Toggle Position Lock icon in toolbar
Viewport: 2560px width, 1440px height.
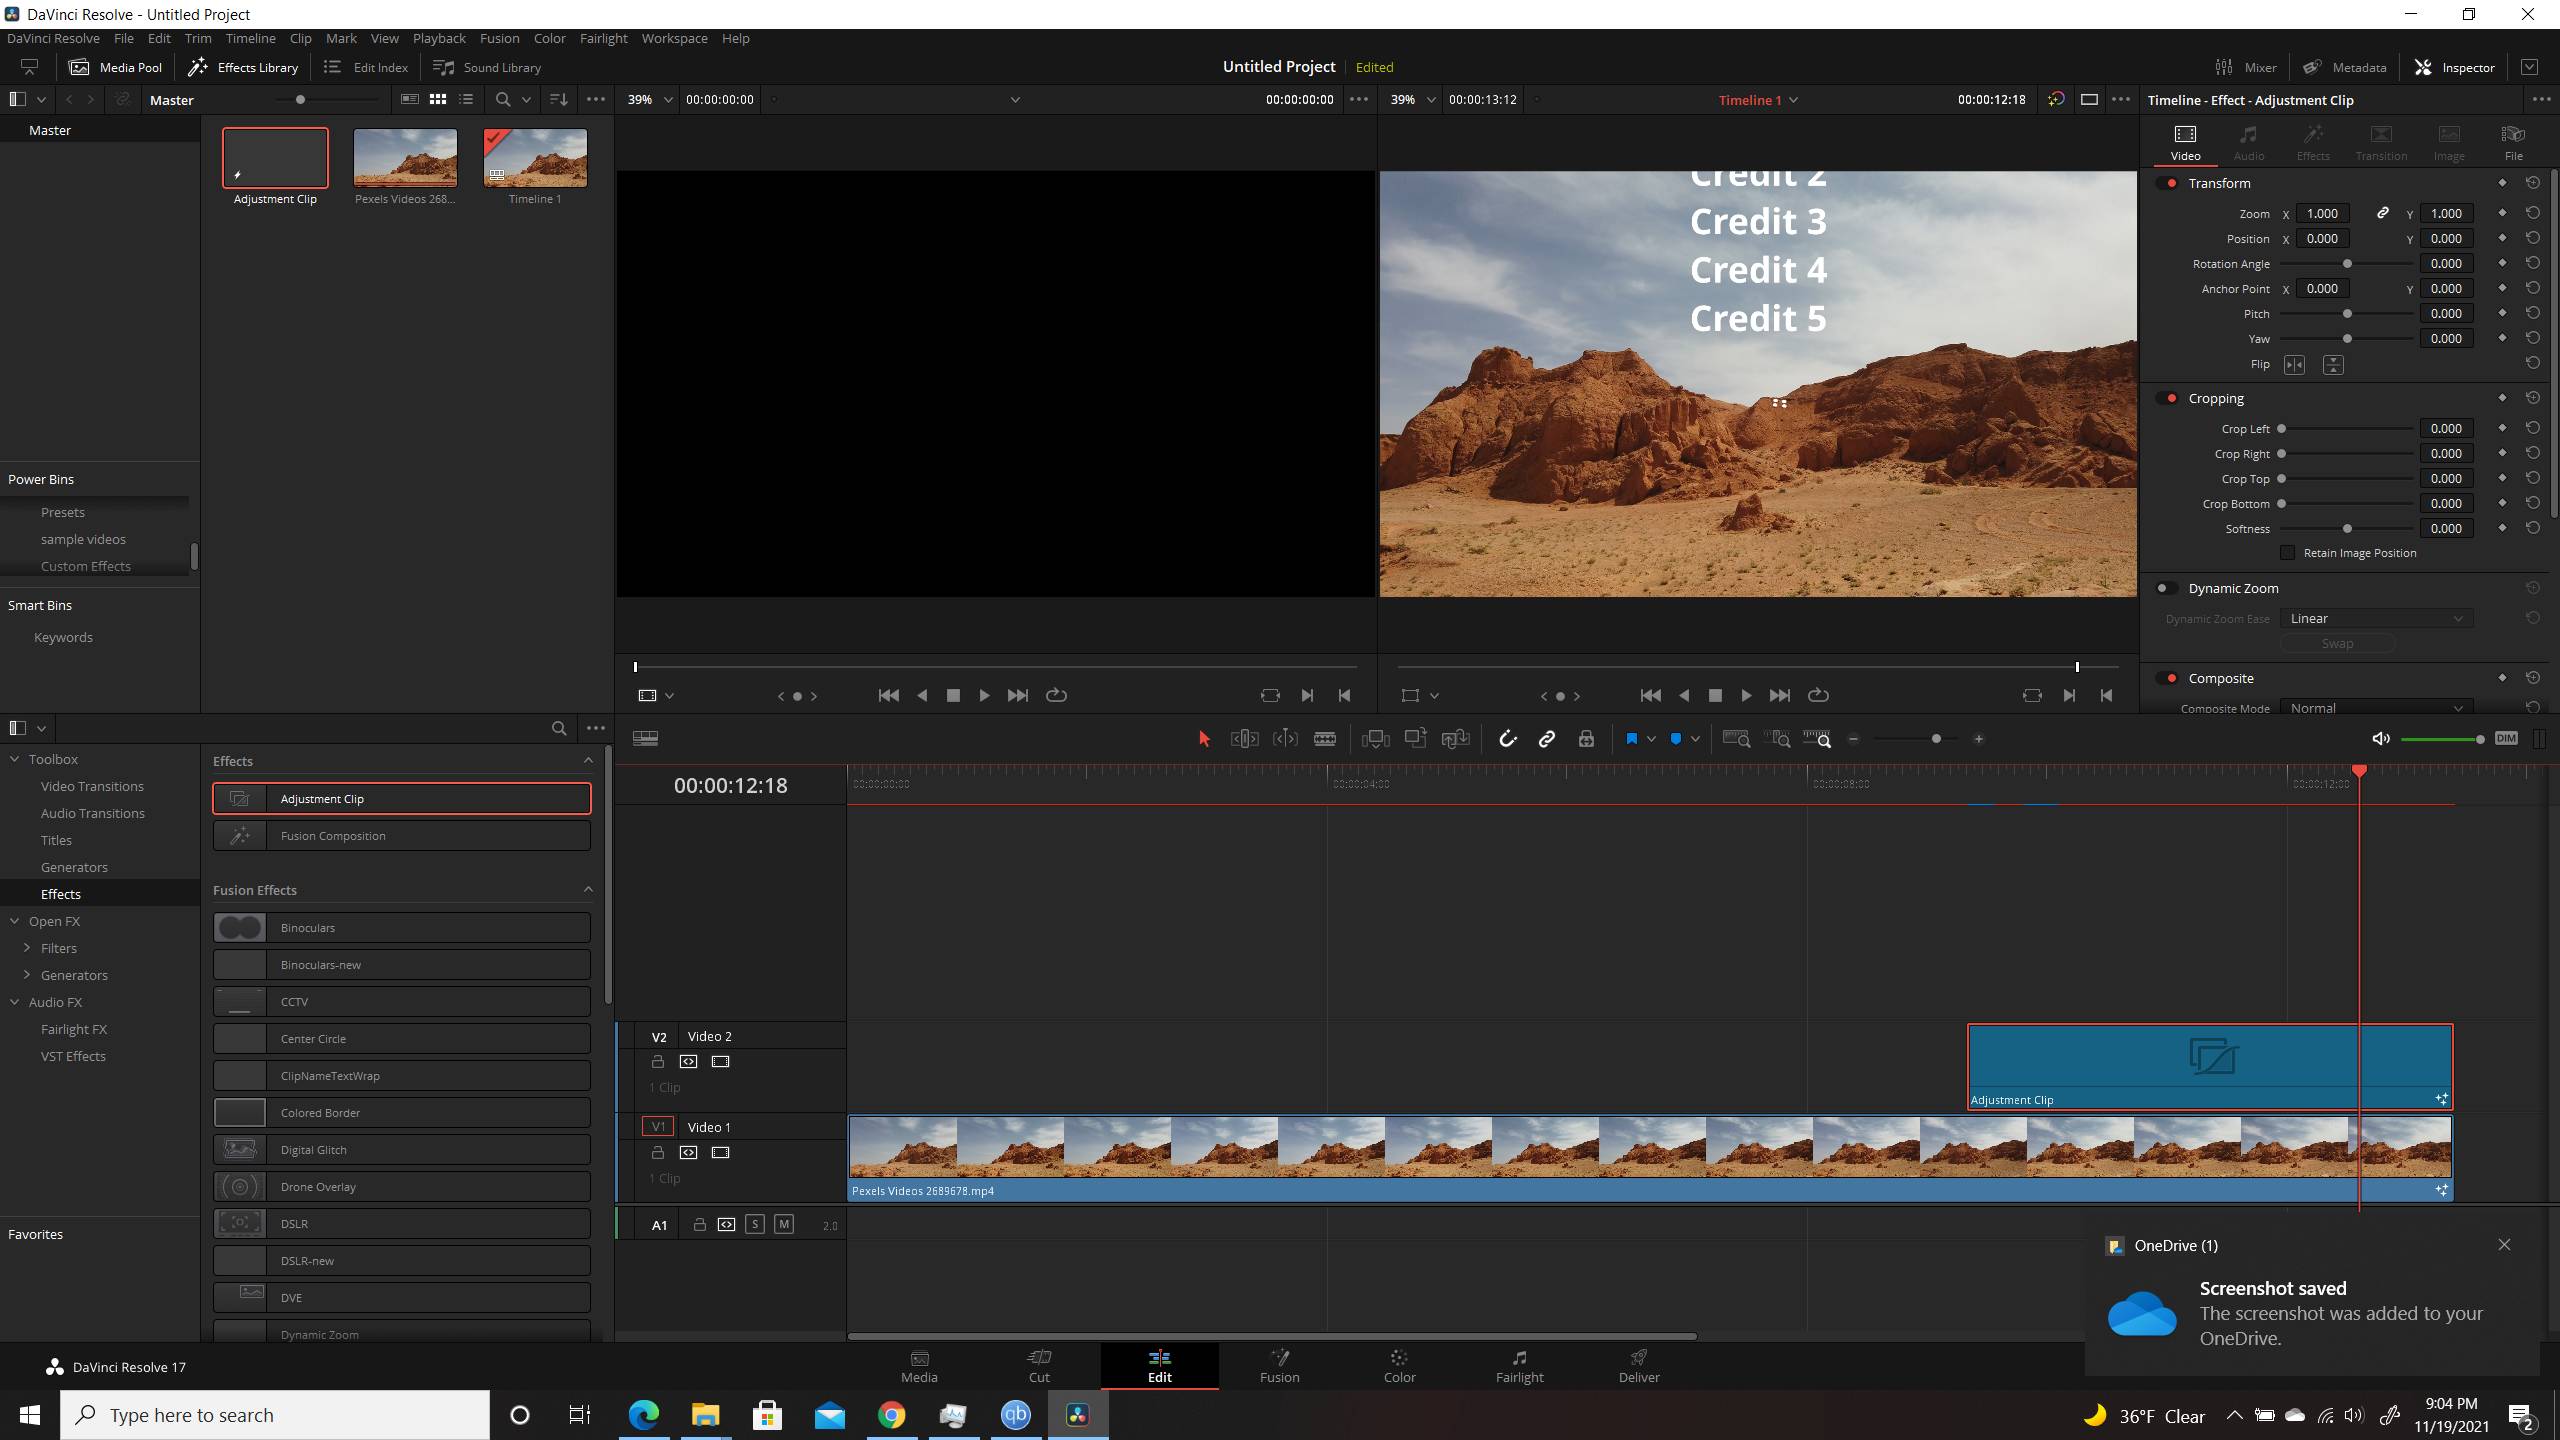click(x=1586, y=739)
